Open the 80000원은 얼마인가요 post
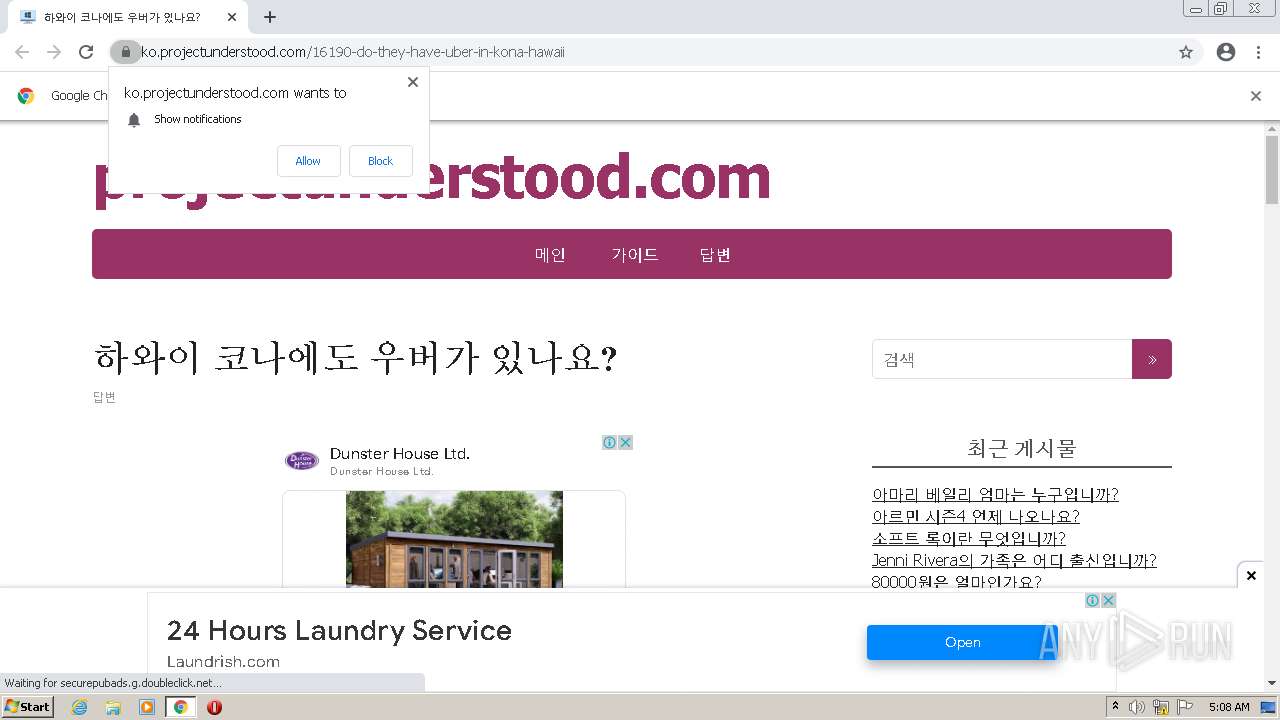Image resolution: width=1280 pixels, height=720 pixels. point(957,582)
